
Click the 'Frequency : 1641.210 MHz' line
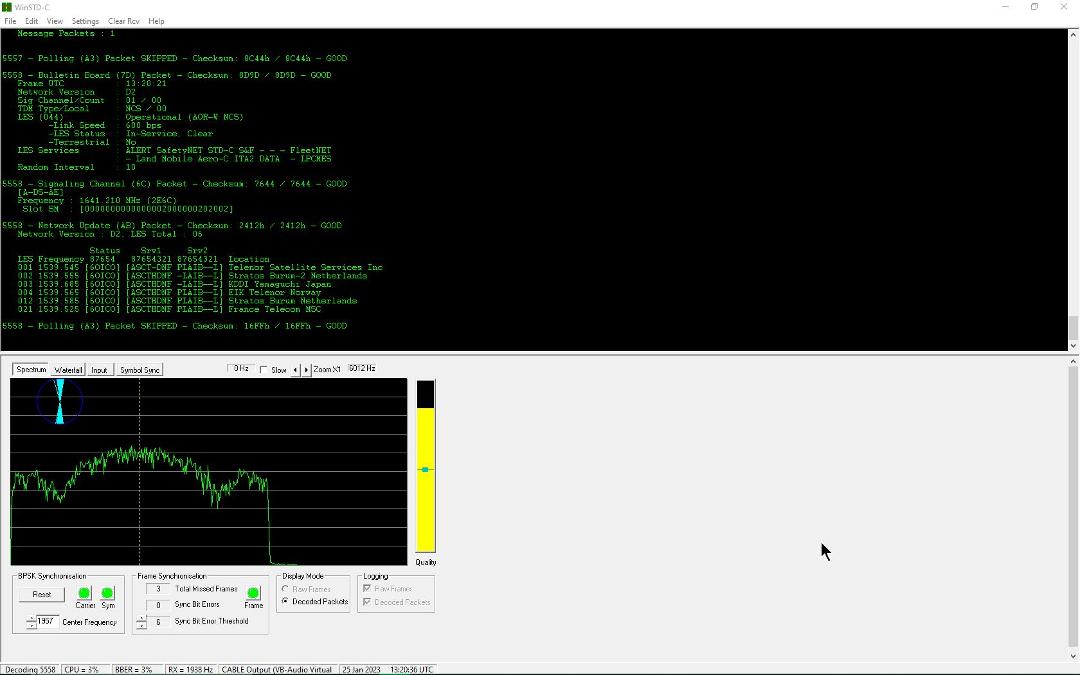pyautogui.click(x=97, y=200)
